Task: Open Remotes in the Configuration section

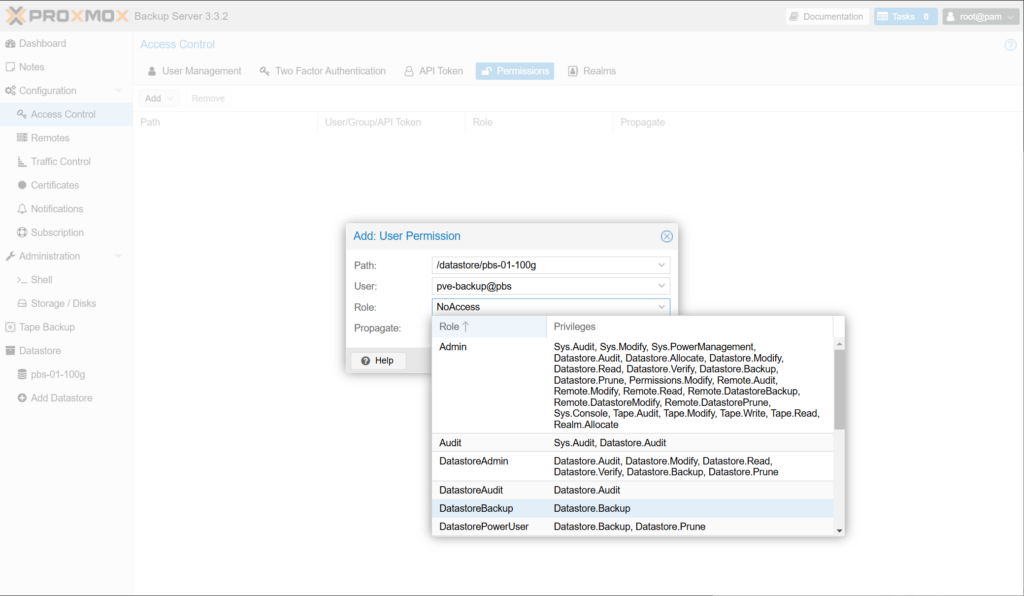Action: pos(49,138)
